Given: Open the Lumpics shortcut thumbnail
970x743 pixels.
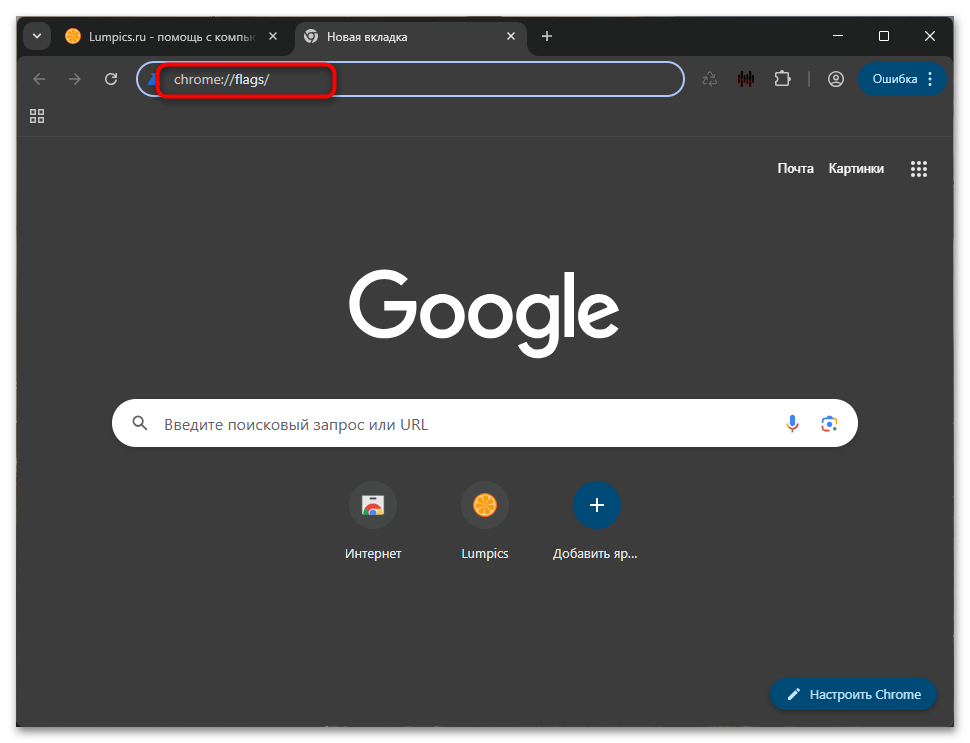Looking at the screenshot, I should (x=484, y=505).
